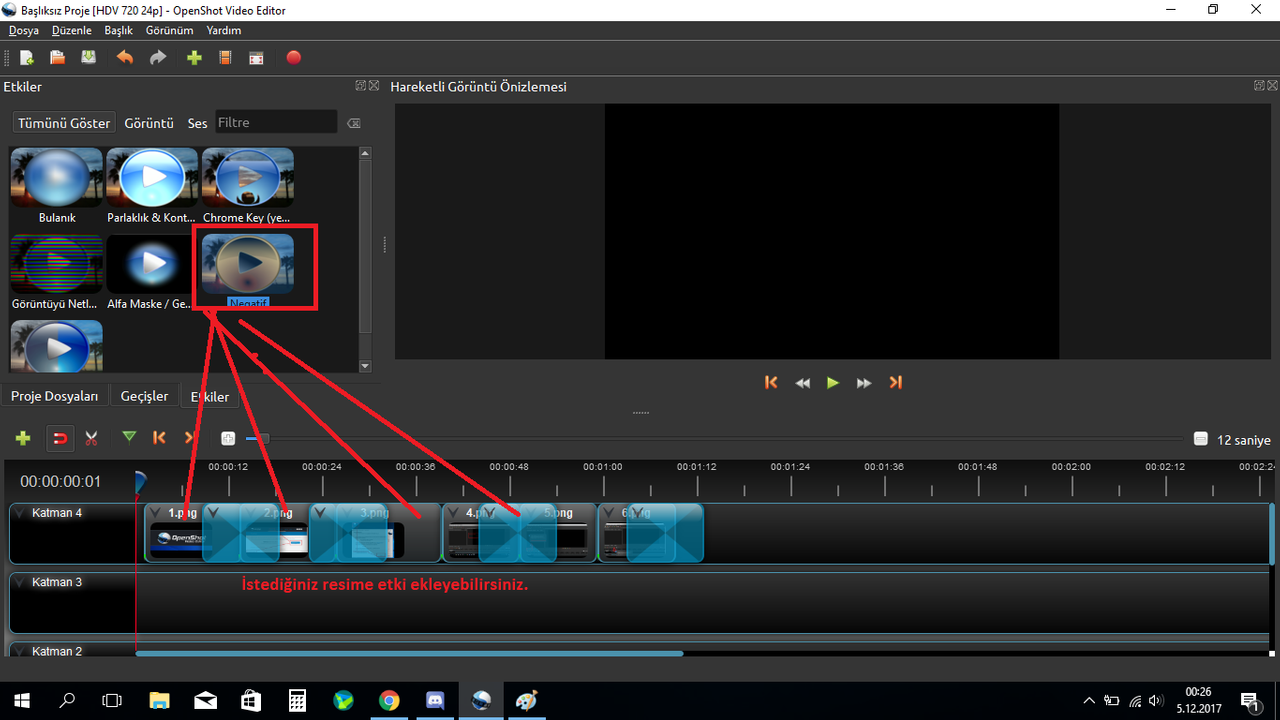
Task: Redo the last undone action
Action: click(158, 58)
